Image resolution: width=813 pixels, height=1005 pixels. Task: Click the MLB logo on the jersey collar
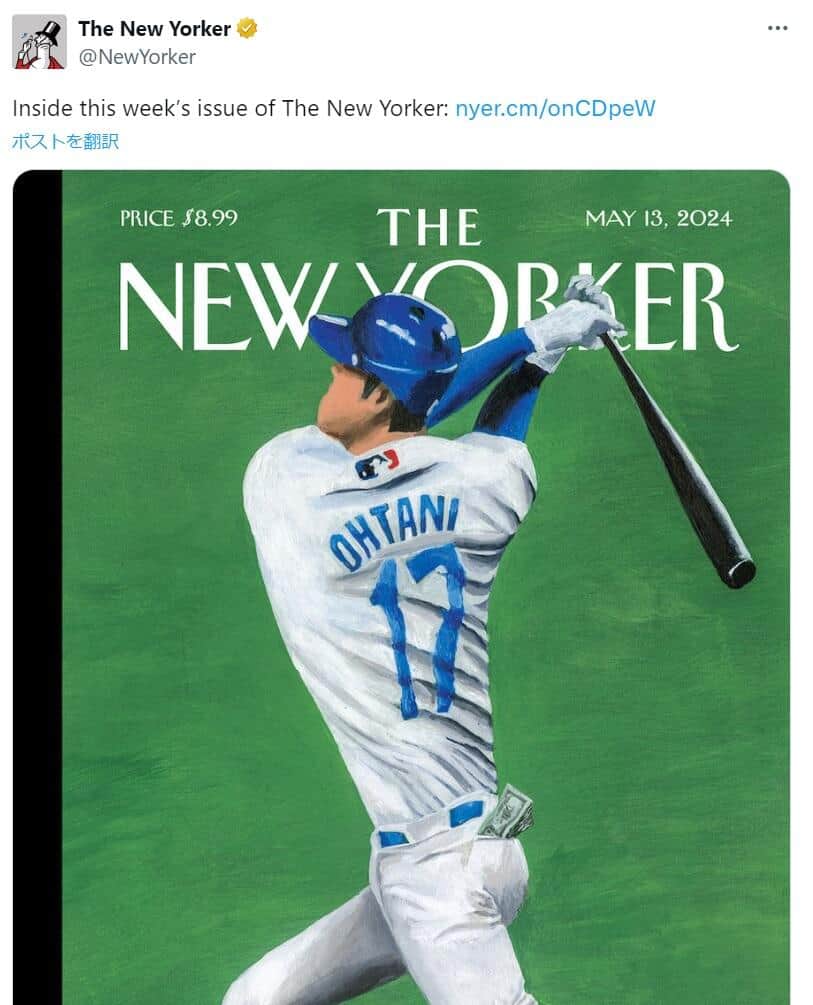(x=376, y=463)
